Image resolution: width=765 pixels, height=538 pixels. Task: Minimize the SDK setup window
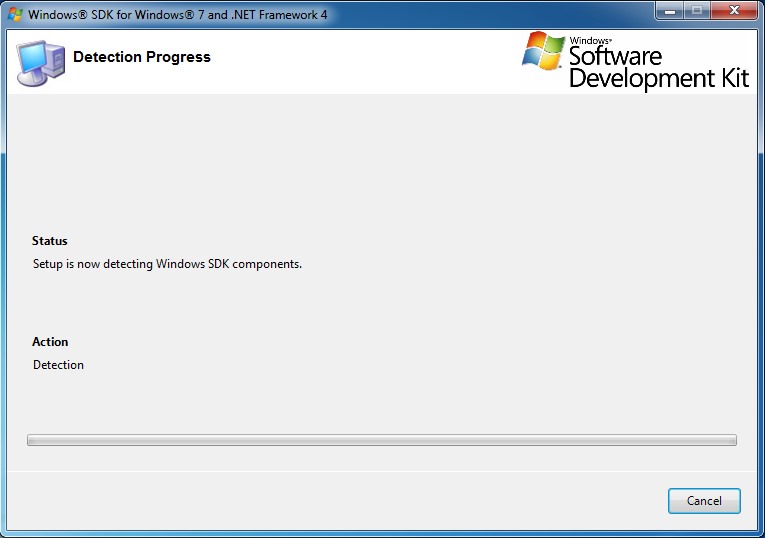pyautogui.click(x=670, y=10)
